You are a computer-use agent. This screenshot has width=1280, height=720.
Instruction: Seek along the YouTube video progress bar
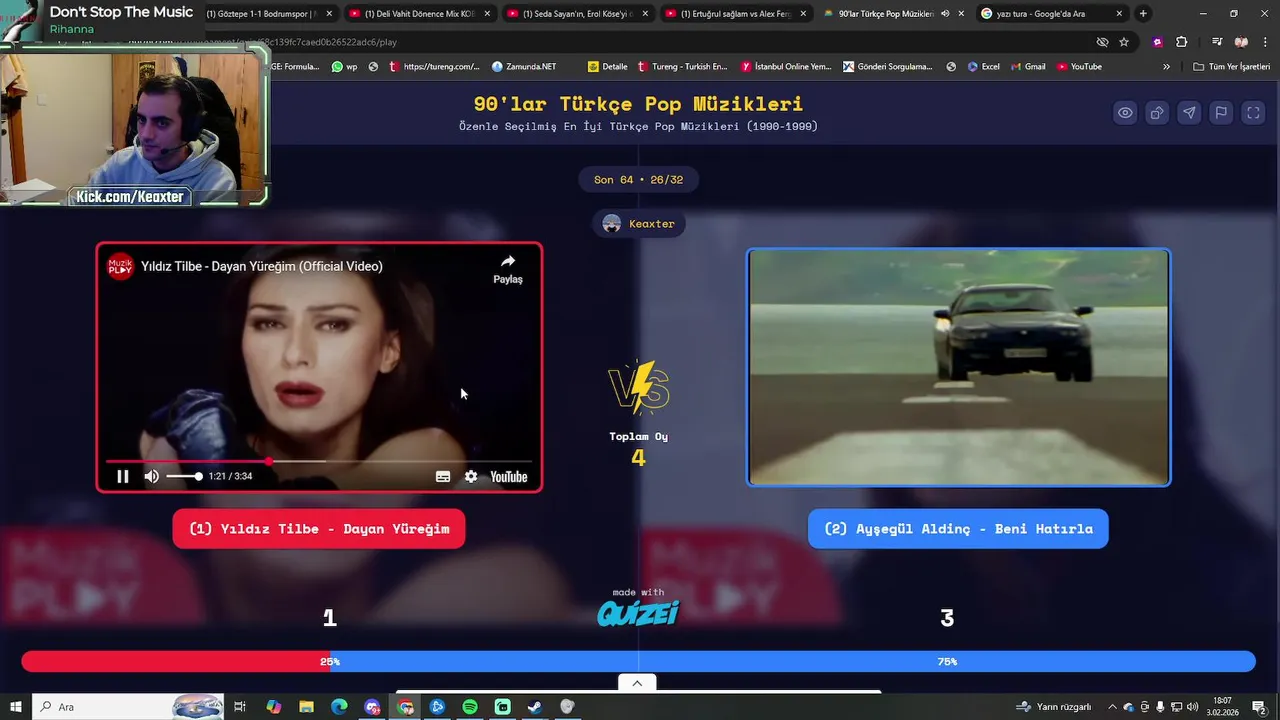pyautogui.click(x=319, y=462)
